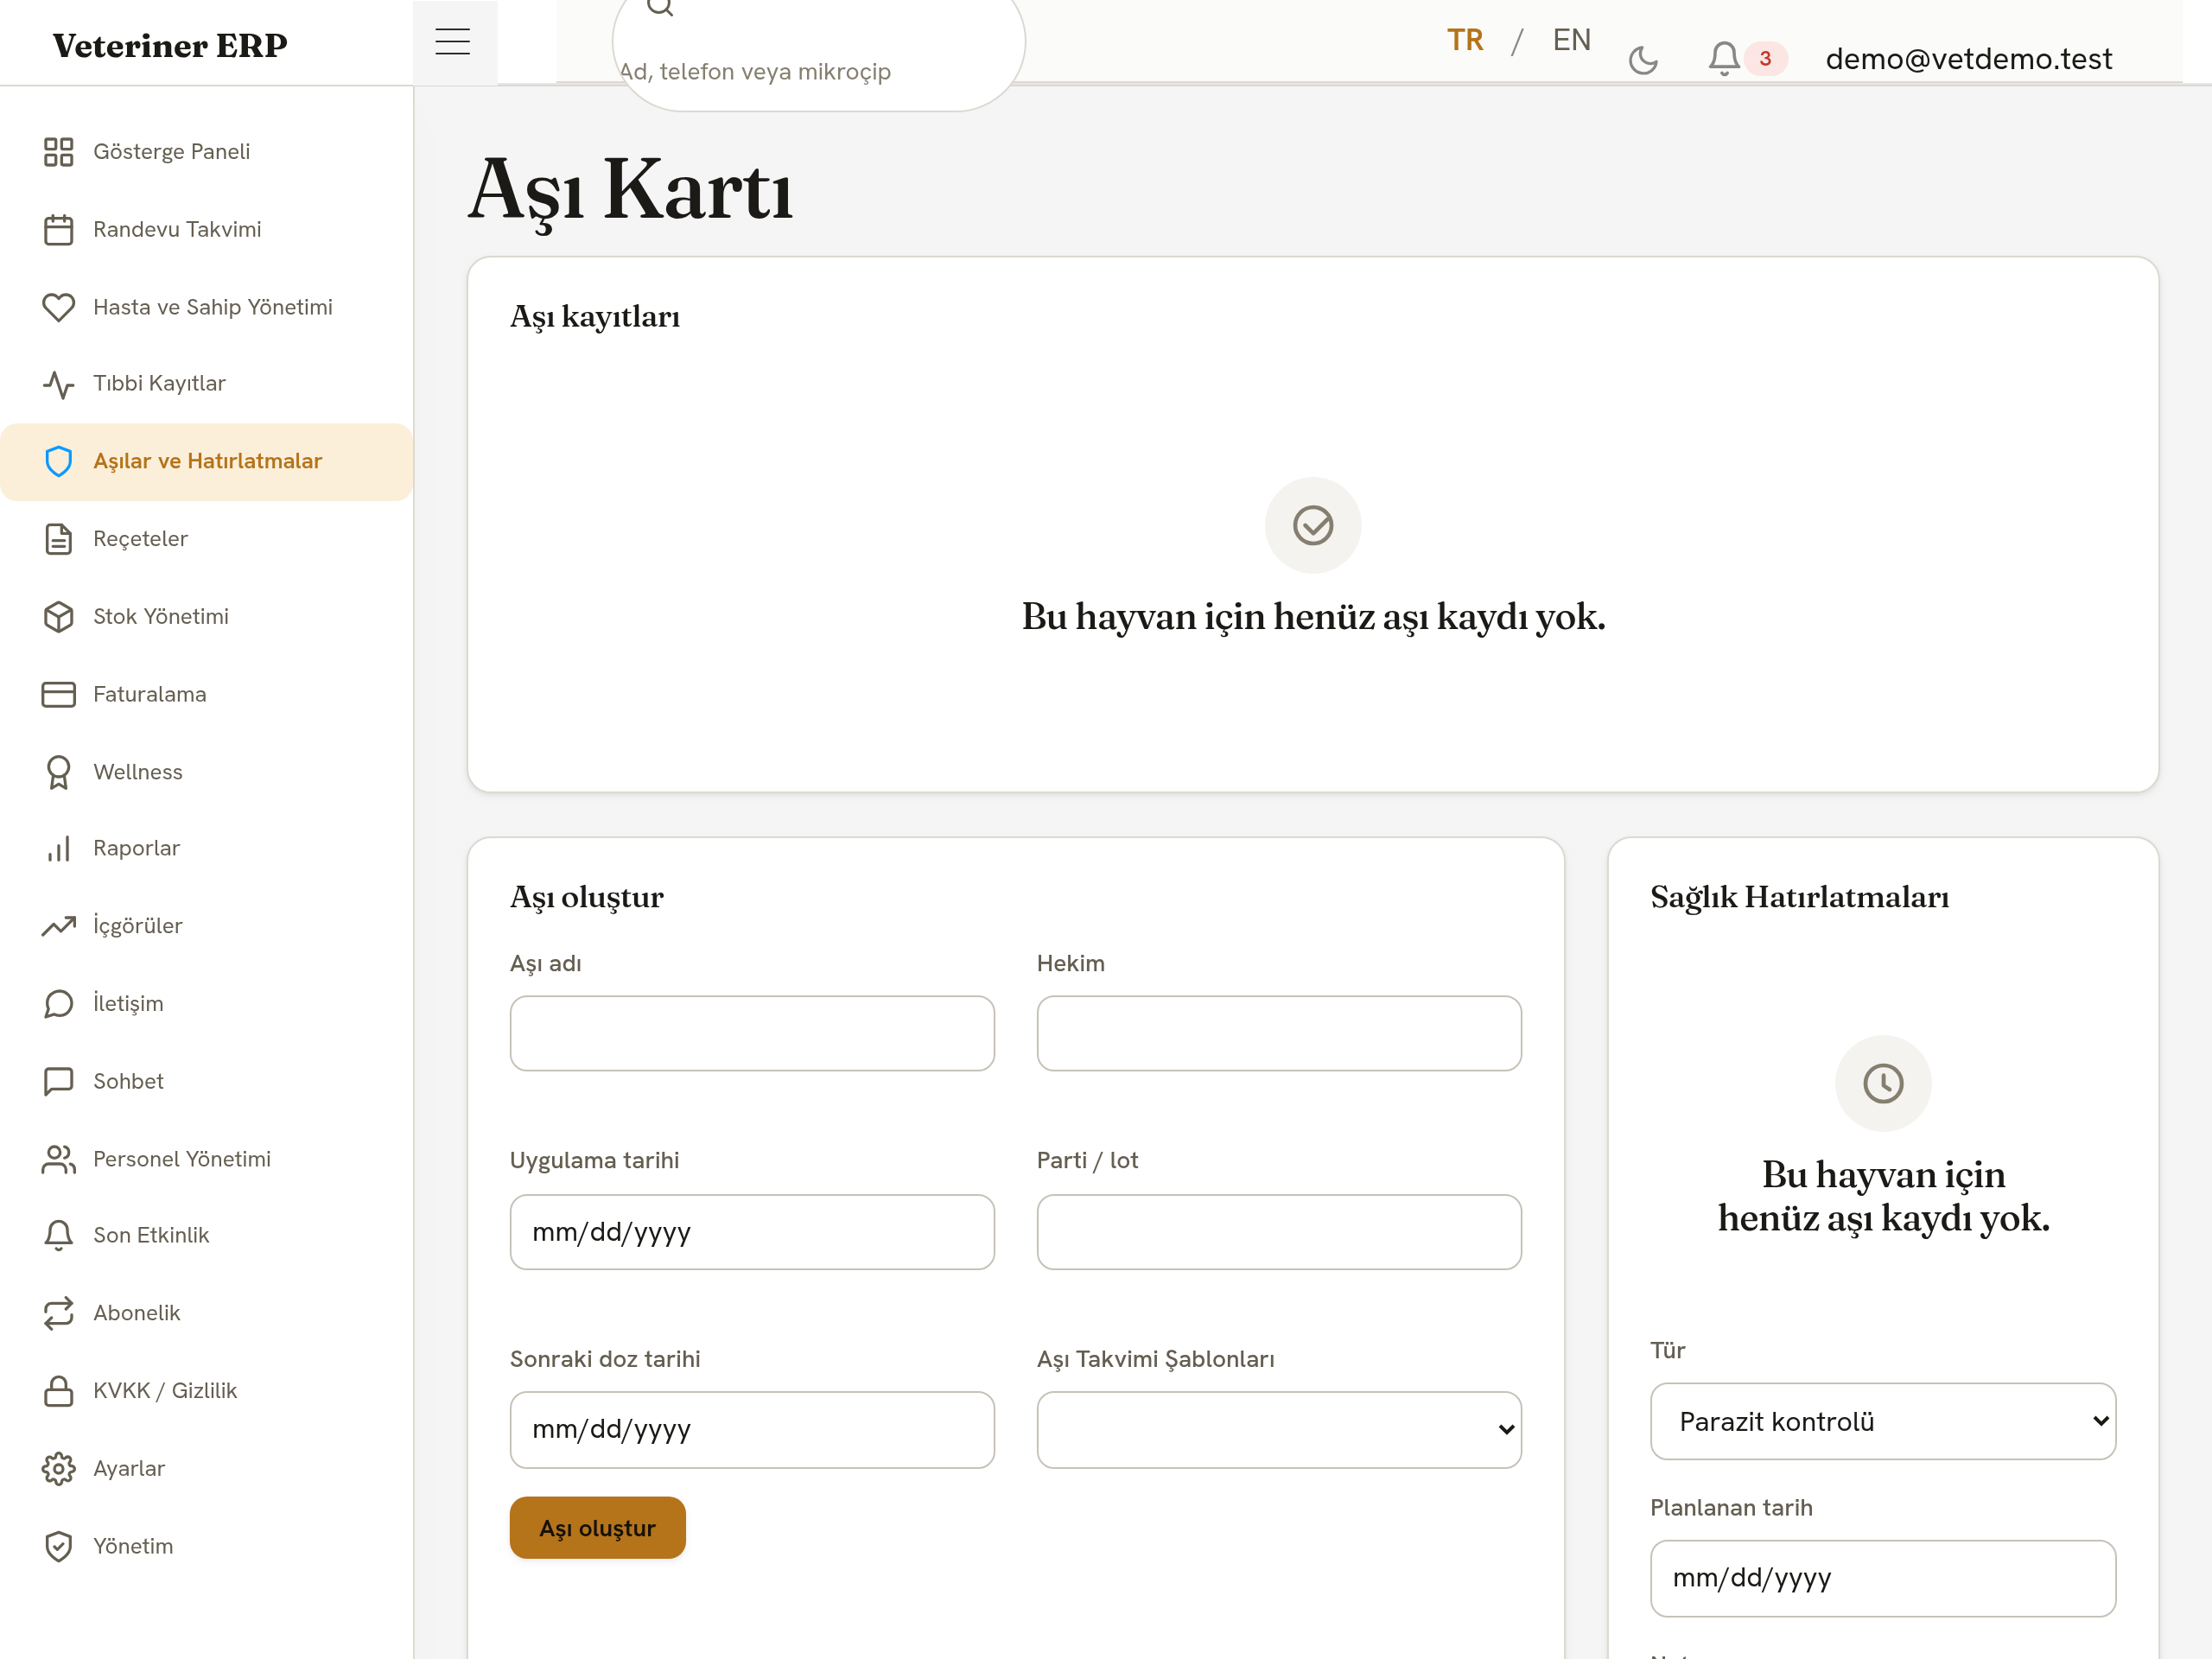Screen dimensions: 2212x1659
Task: Open the demo@vetdemo.test account menu
Action: pyautogui.click(x=1968, y=59)
